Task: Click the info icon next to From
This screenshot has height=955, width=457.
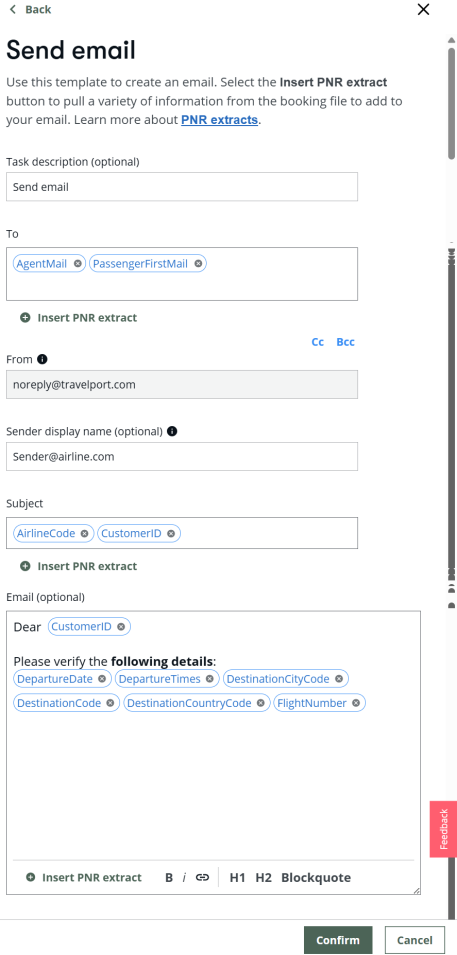Action: click(x=42, y=359)
